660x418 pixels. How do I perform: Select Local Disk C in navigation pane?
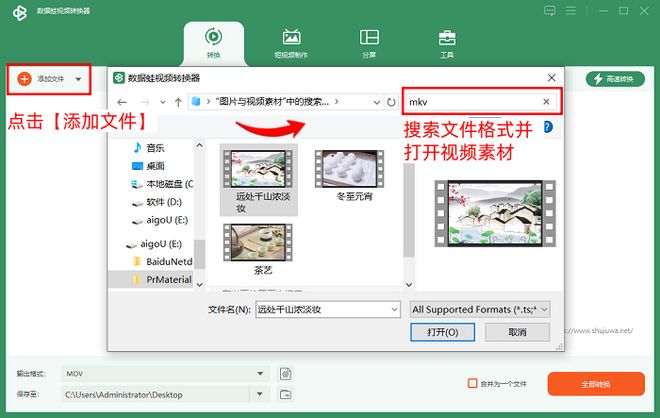(x=162, y=184)
